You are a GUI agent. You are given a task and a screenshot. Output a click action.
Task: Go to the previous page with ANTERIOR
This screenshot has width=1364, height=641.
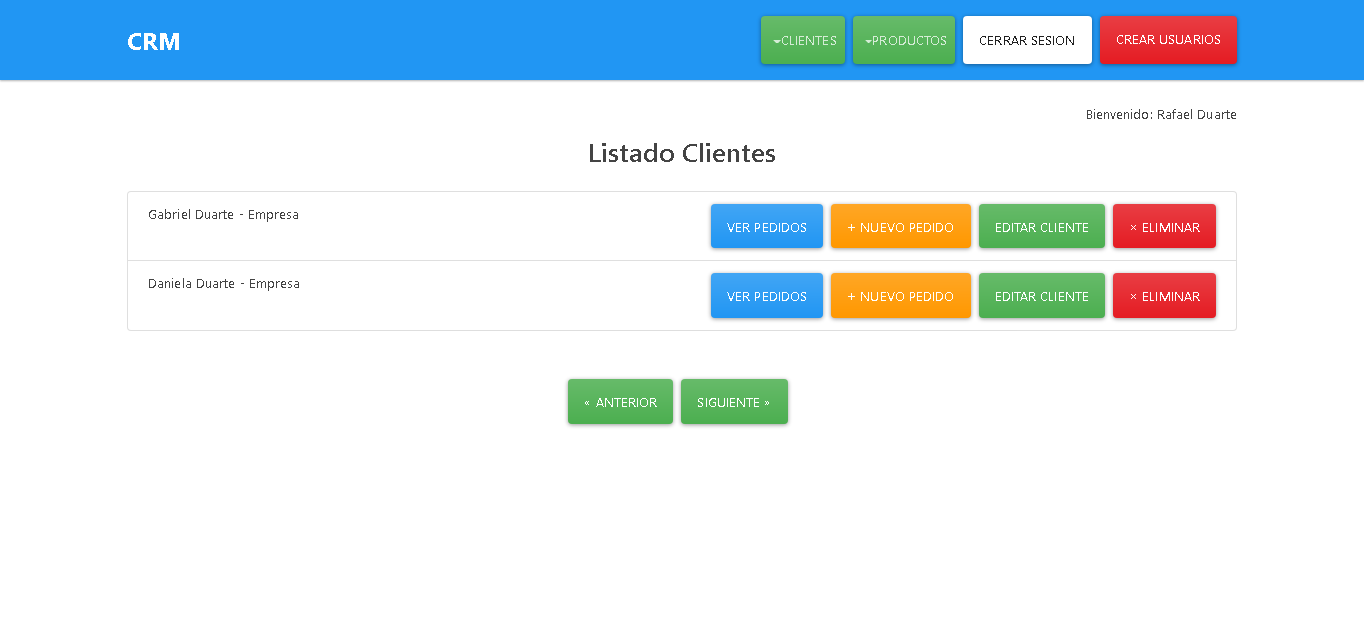[x=620, y=401]
